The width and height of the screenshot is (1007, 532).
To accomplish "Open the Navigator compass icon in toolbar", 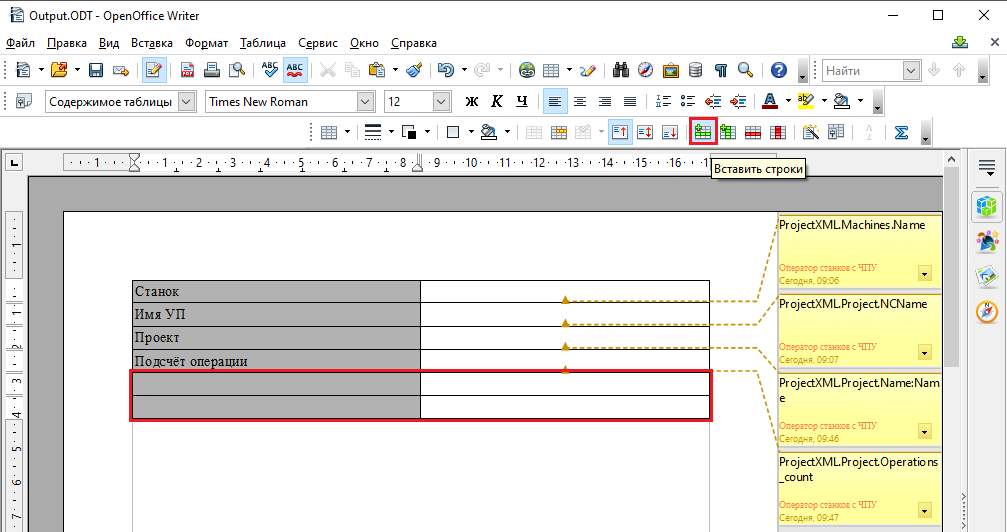I will (645, 70).
